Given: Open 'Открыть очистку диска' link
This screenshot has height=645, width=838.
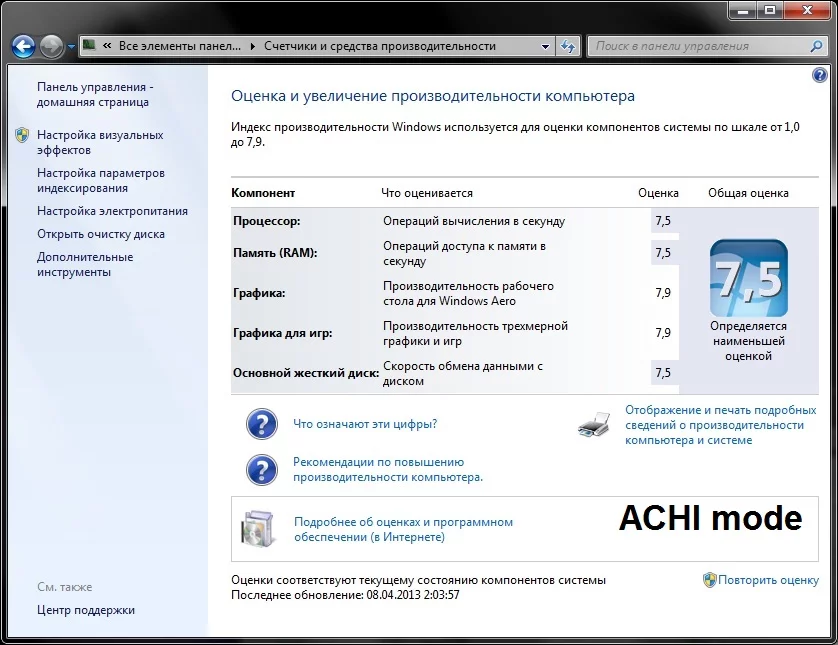Looking at the screenshot, I should click(x=100, y=234).
